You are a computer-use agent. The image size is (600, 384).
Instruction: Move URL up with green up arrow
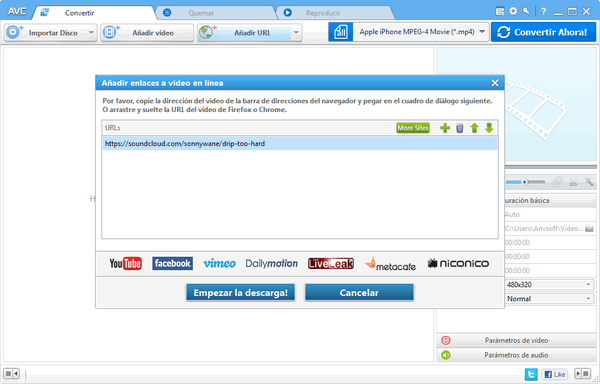(x=474, y=128)
